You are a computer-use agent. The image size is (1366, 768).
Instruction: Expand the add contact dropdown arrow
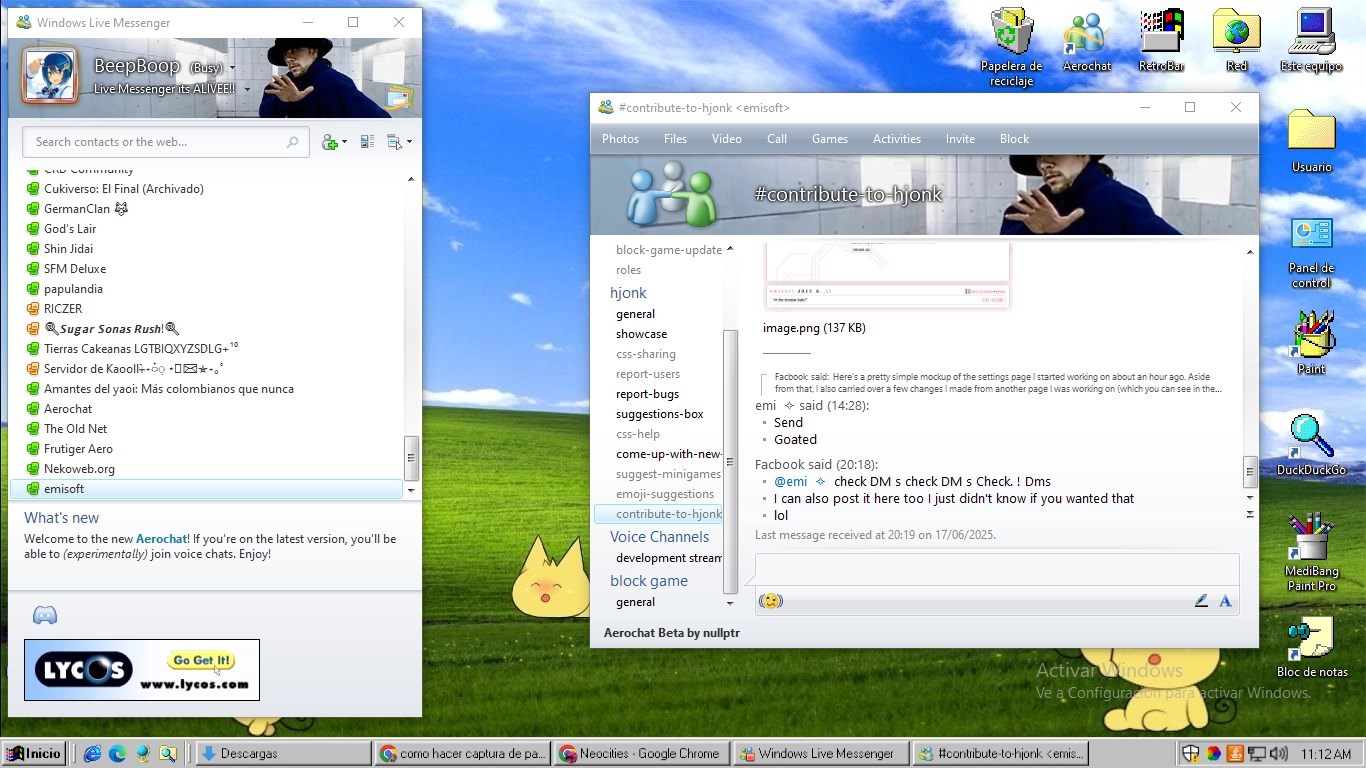pos(344,142)
